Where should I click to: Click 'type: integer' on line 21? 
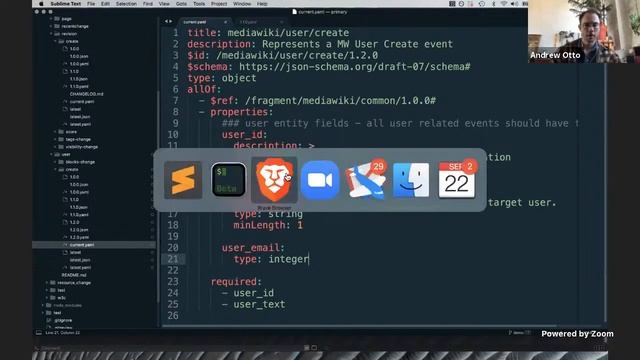271,259
